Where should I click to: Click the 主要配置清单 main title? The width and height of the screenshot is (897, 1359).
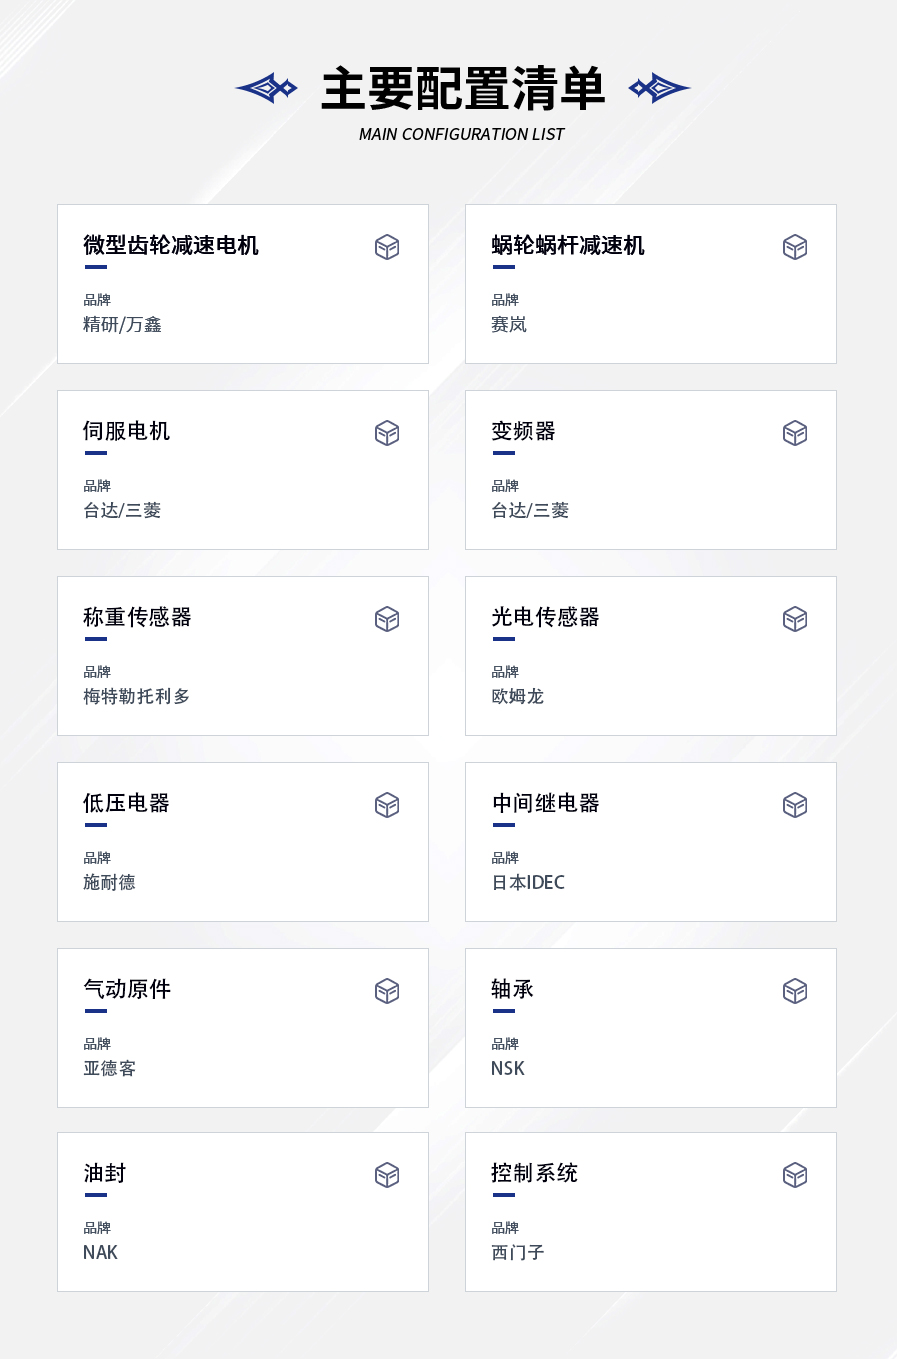click(x=463, y=89)
